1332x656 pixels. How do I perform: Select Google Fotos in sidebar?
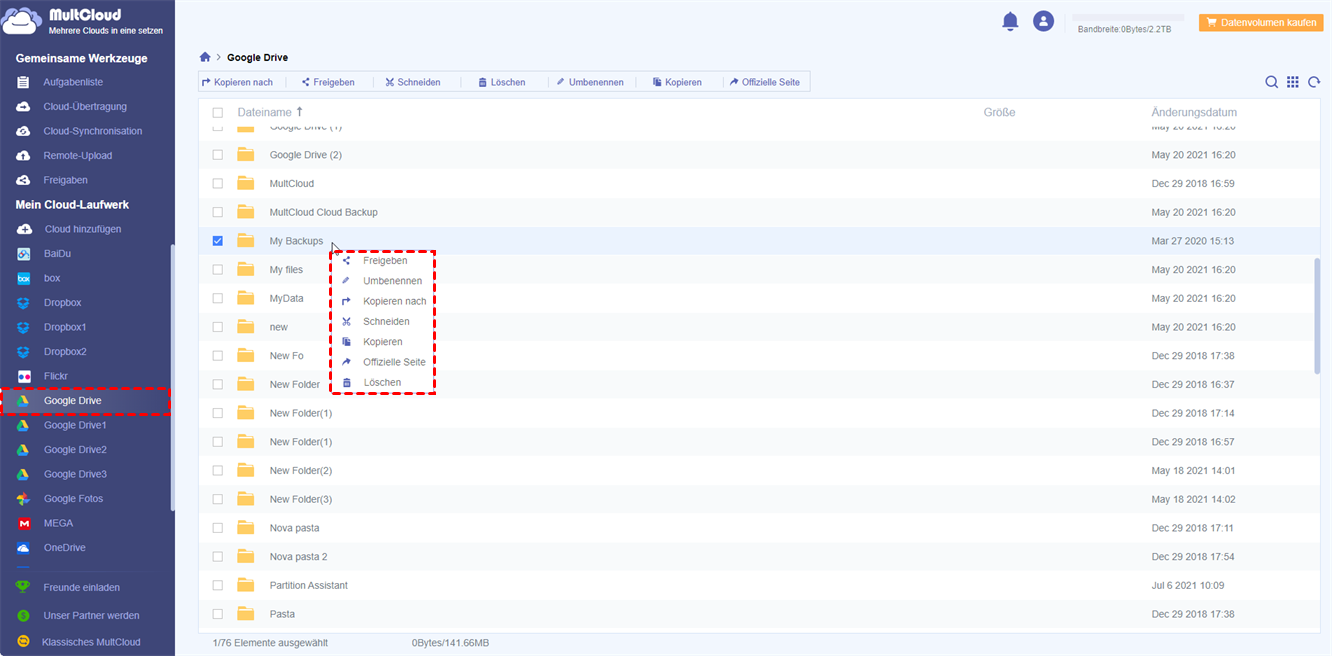tap(73, 498)
